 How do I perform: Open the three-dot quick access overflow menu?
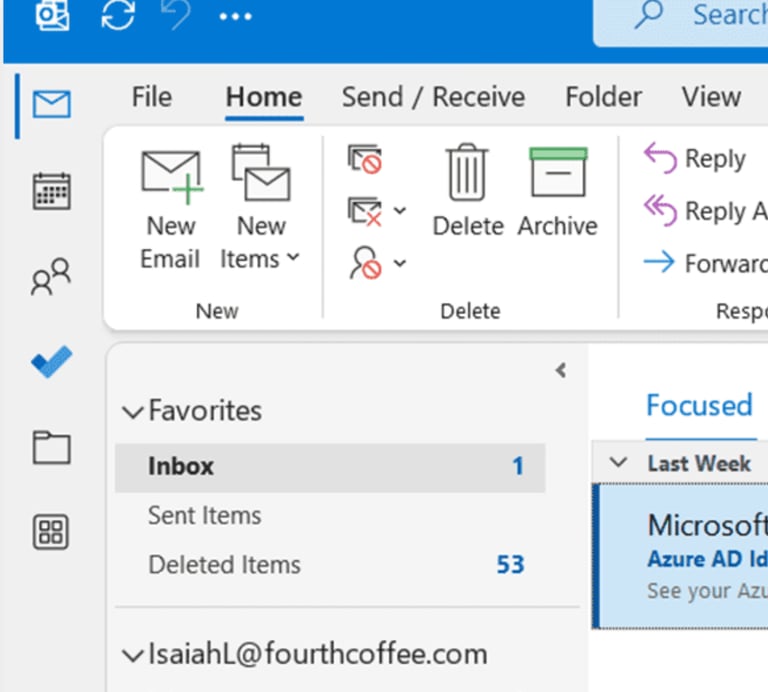[236, 16]
